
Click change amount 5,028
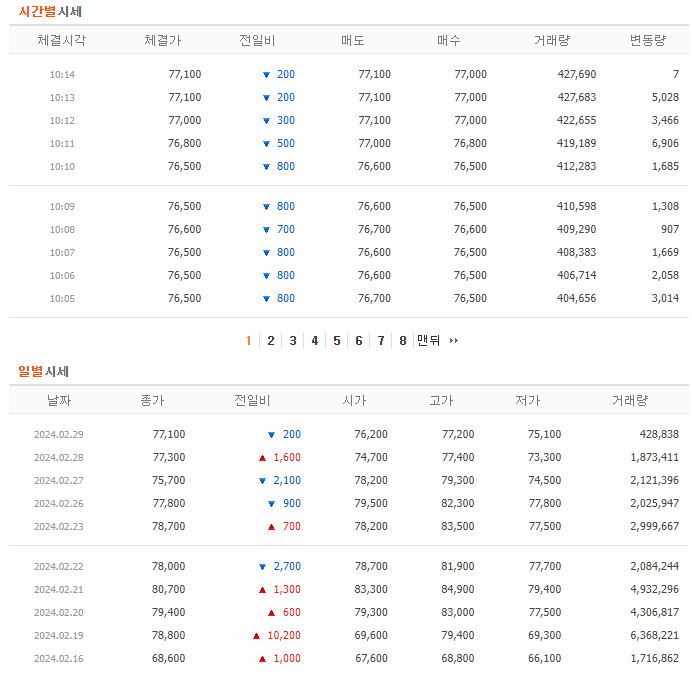coord(666,97)
